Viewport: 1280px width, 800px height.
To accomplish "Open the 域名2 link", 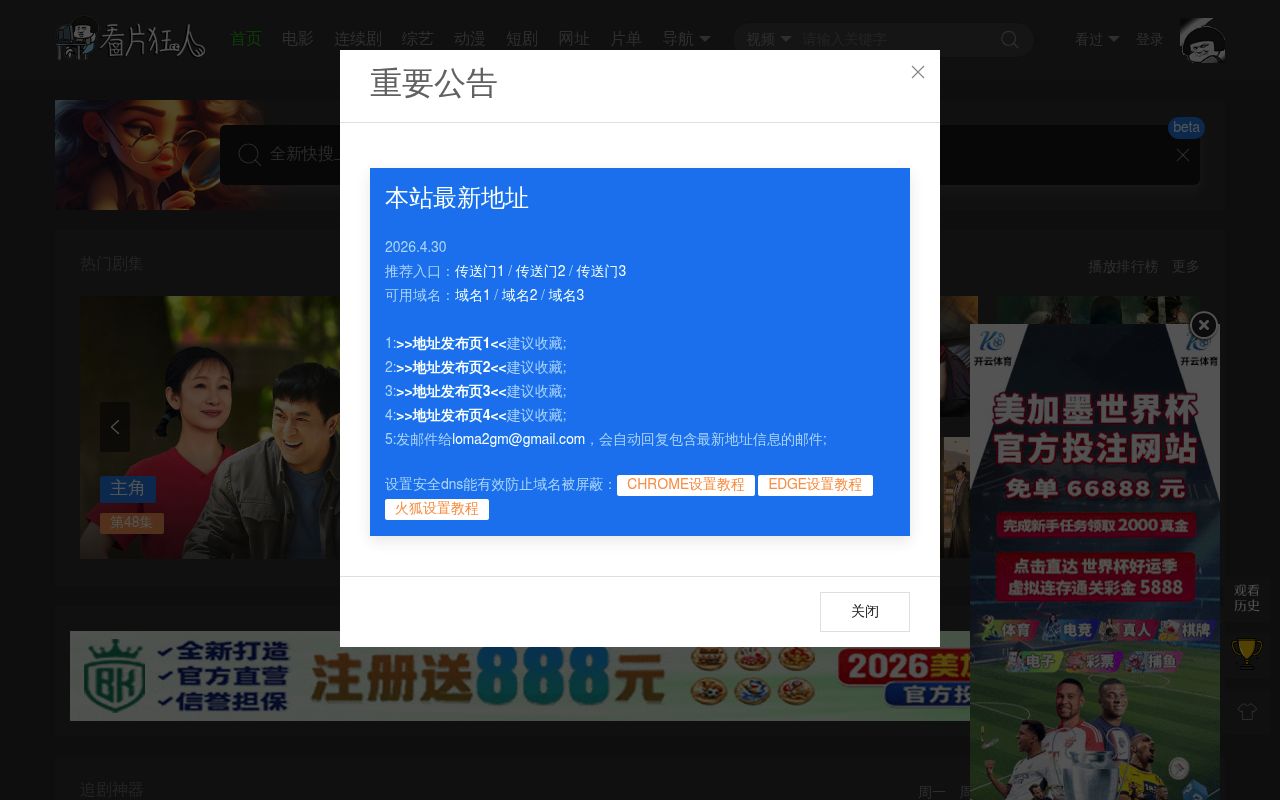I will coord(519,296).
